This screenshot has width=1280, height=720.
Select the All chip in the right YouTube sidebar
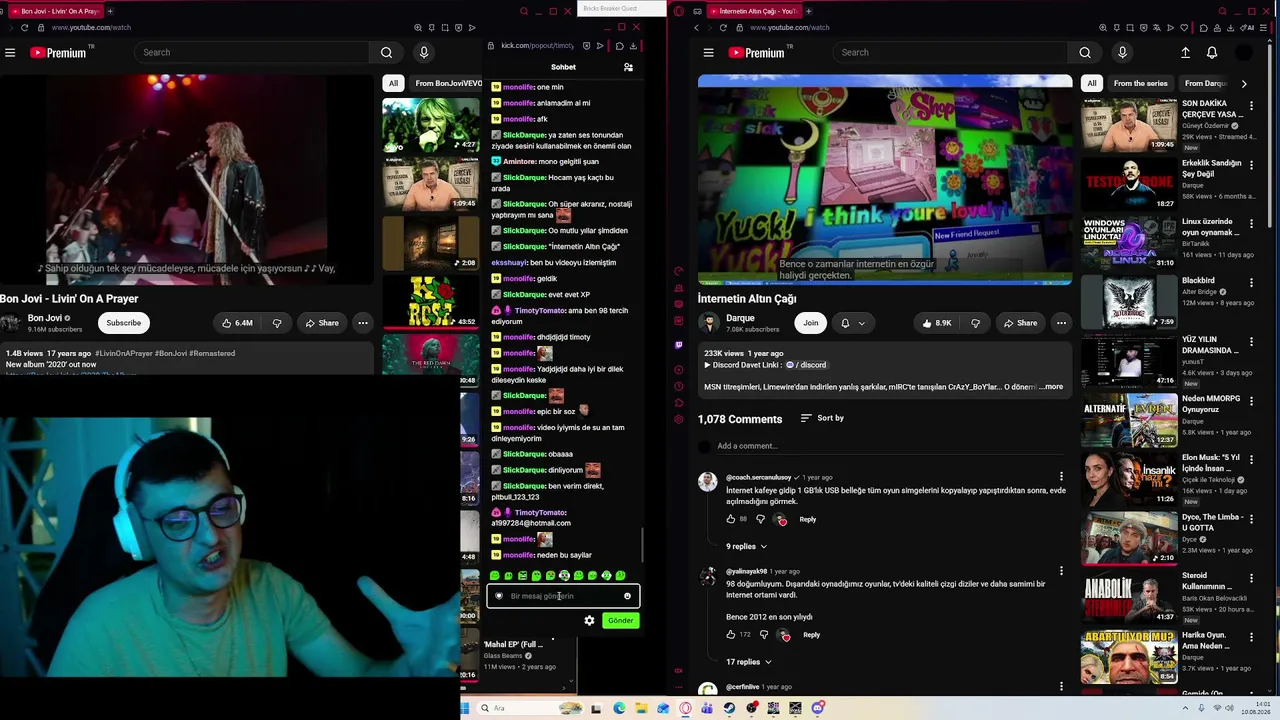pyautogui.click(x=1092, y=84)
